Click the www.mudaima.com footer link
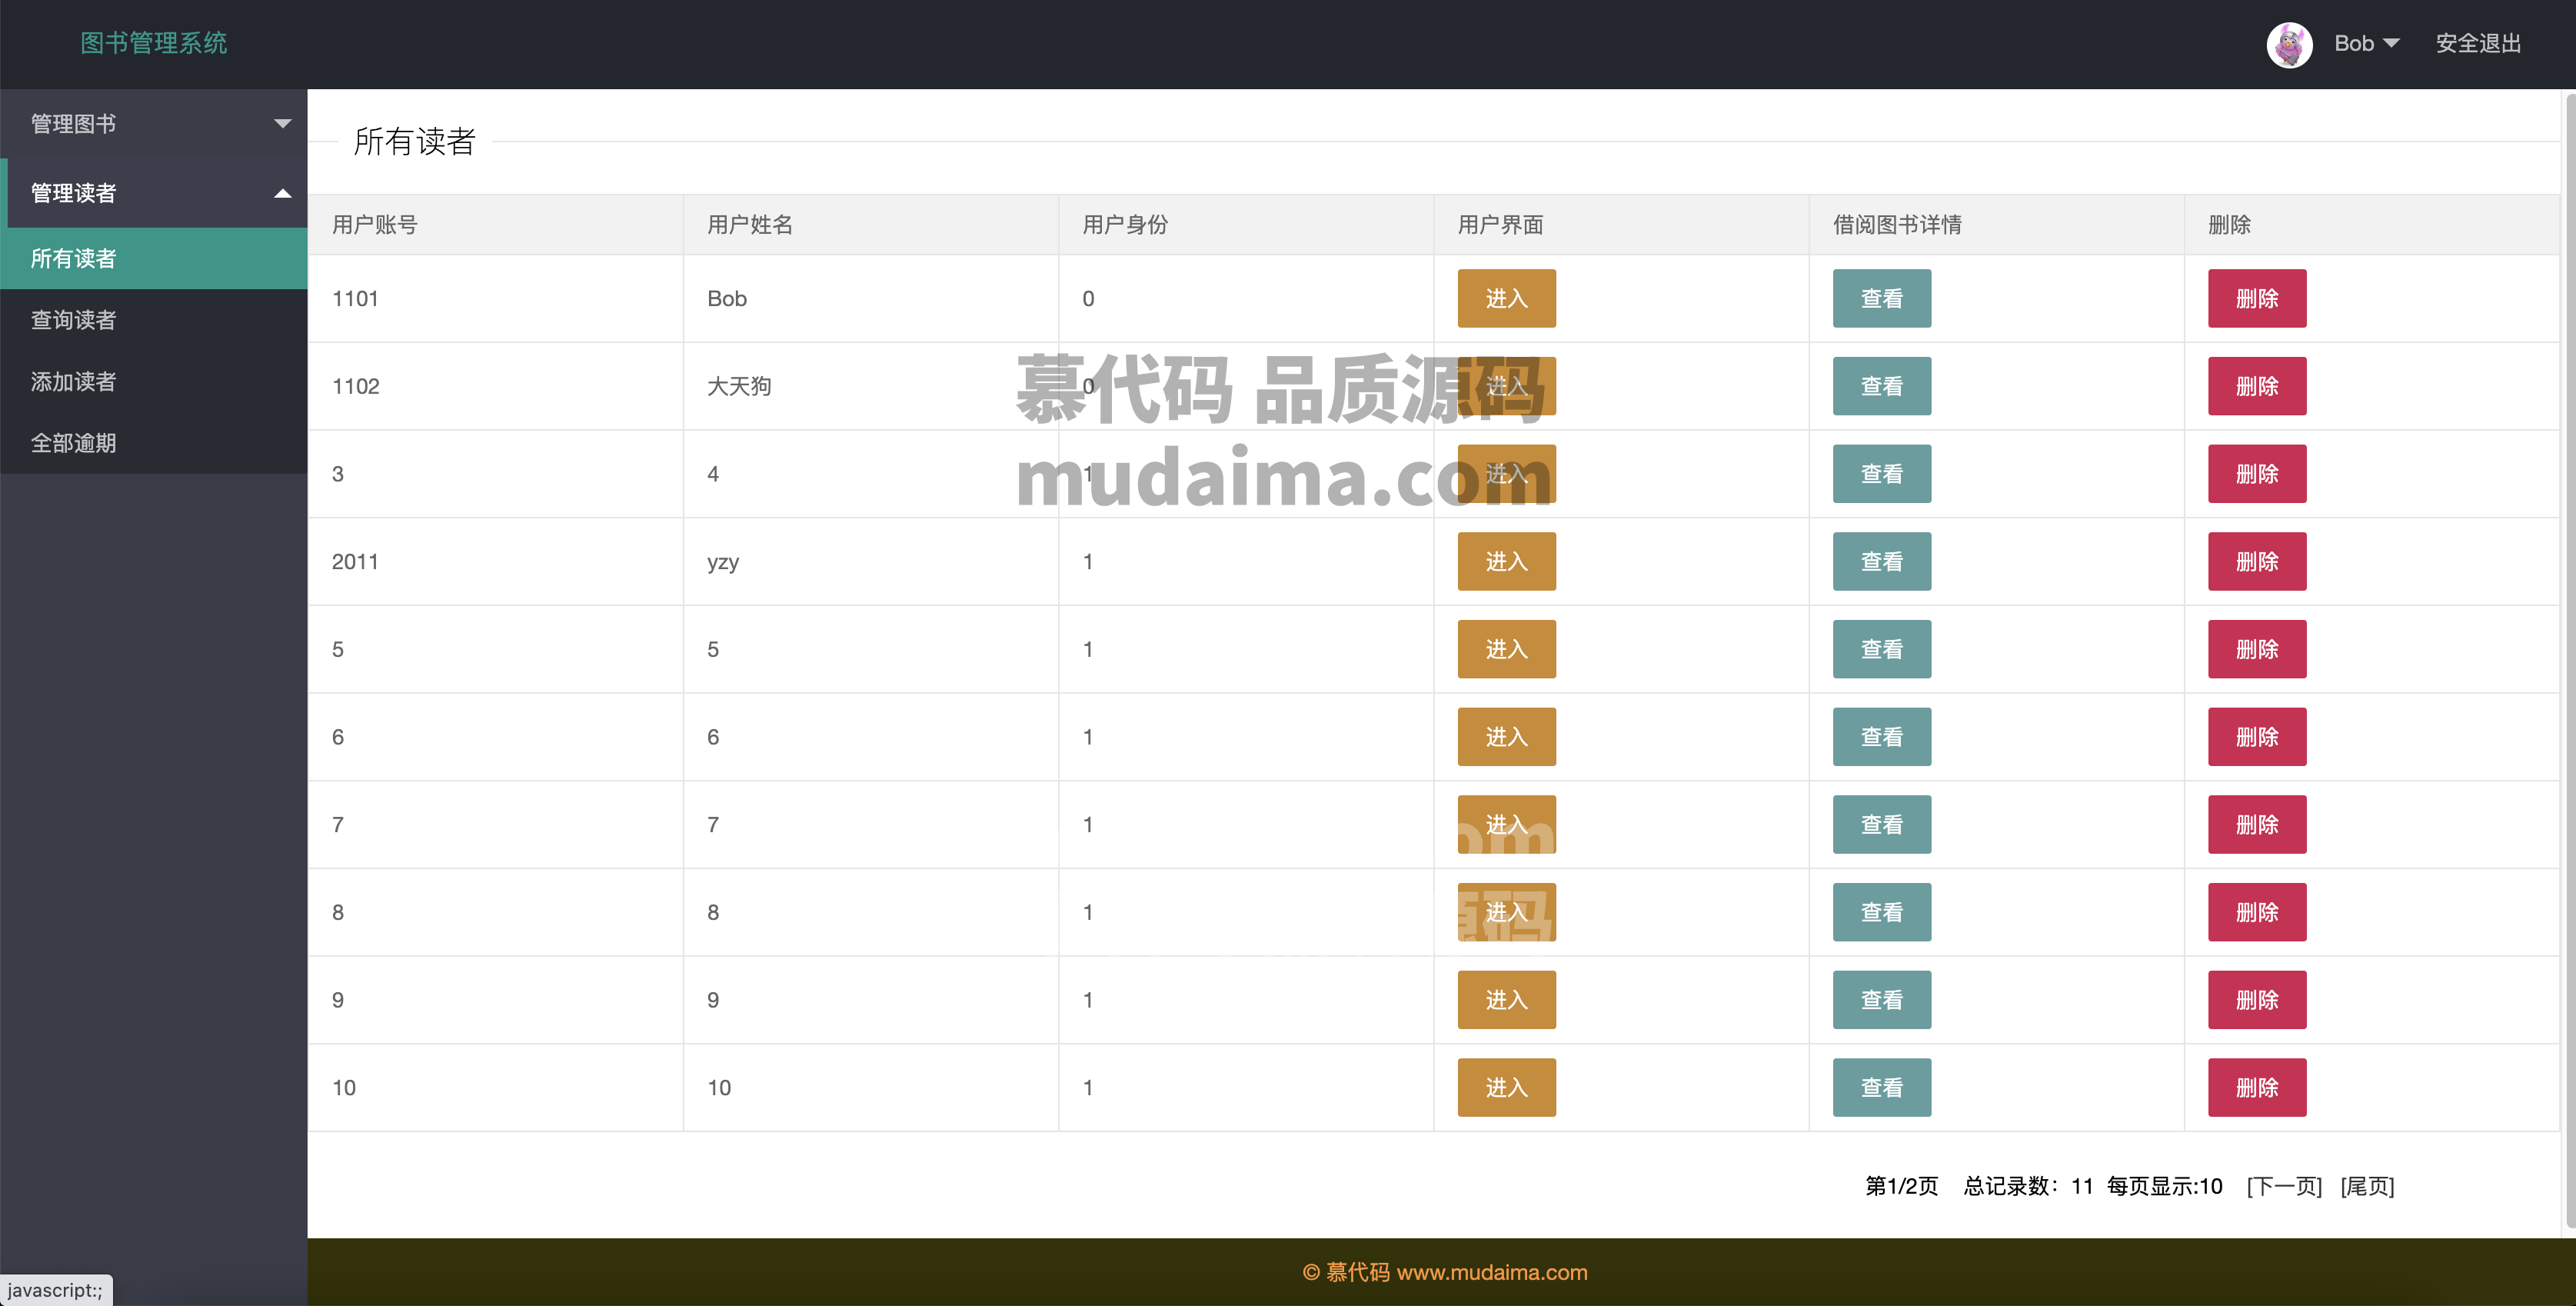Screen dimensions: 2576x1306 coord(1491,1272)
